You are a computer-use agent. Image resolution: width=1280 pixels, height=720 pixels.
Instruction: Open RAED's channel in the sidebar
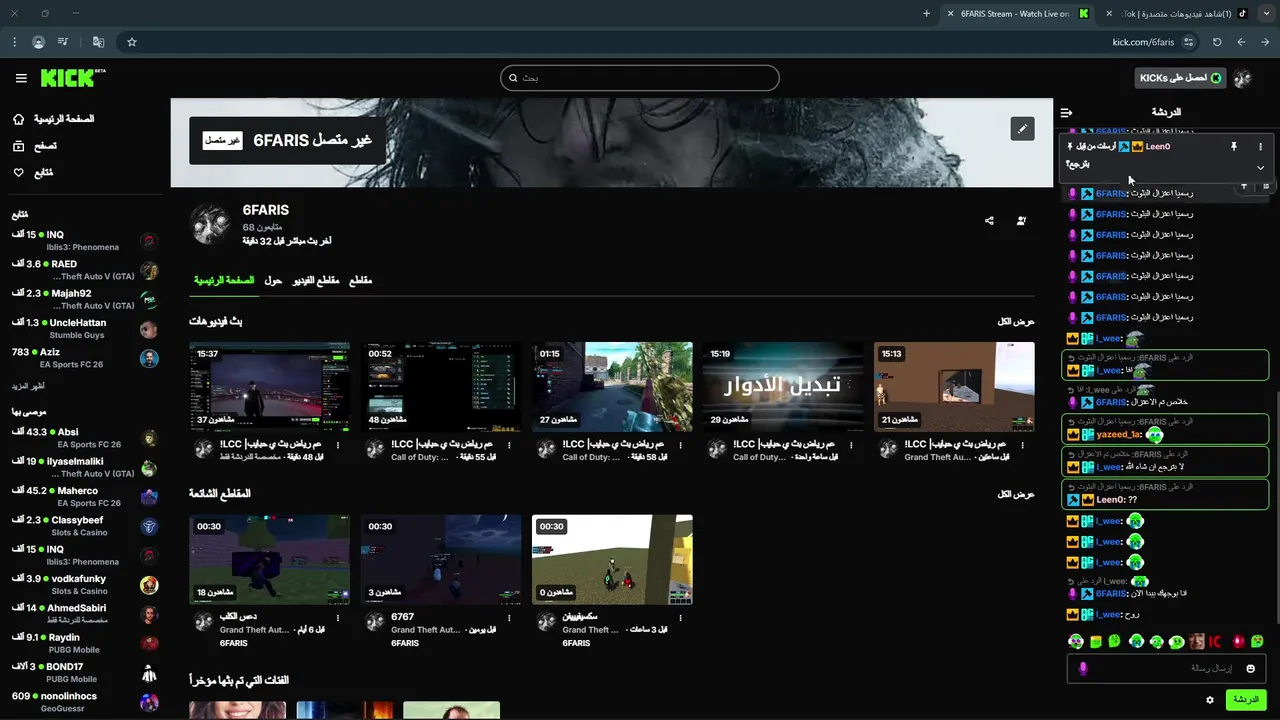coord(85,270)
